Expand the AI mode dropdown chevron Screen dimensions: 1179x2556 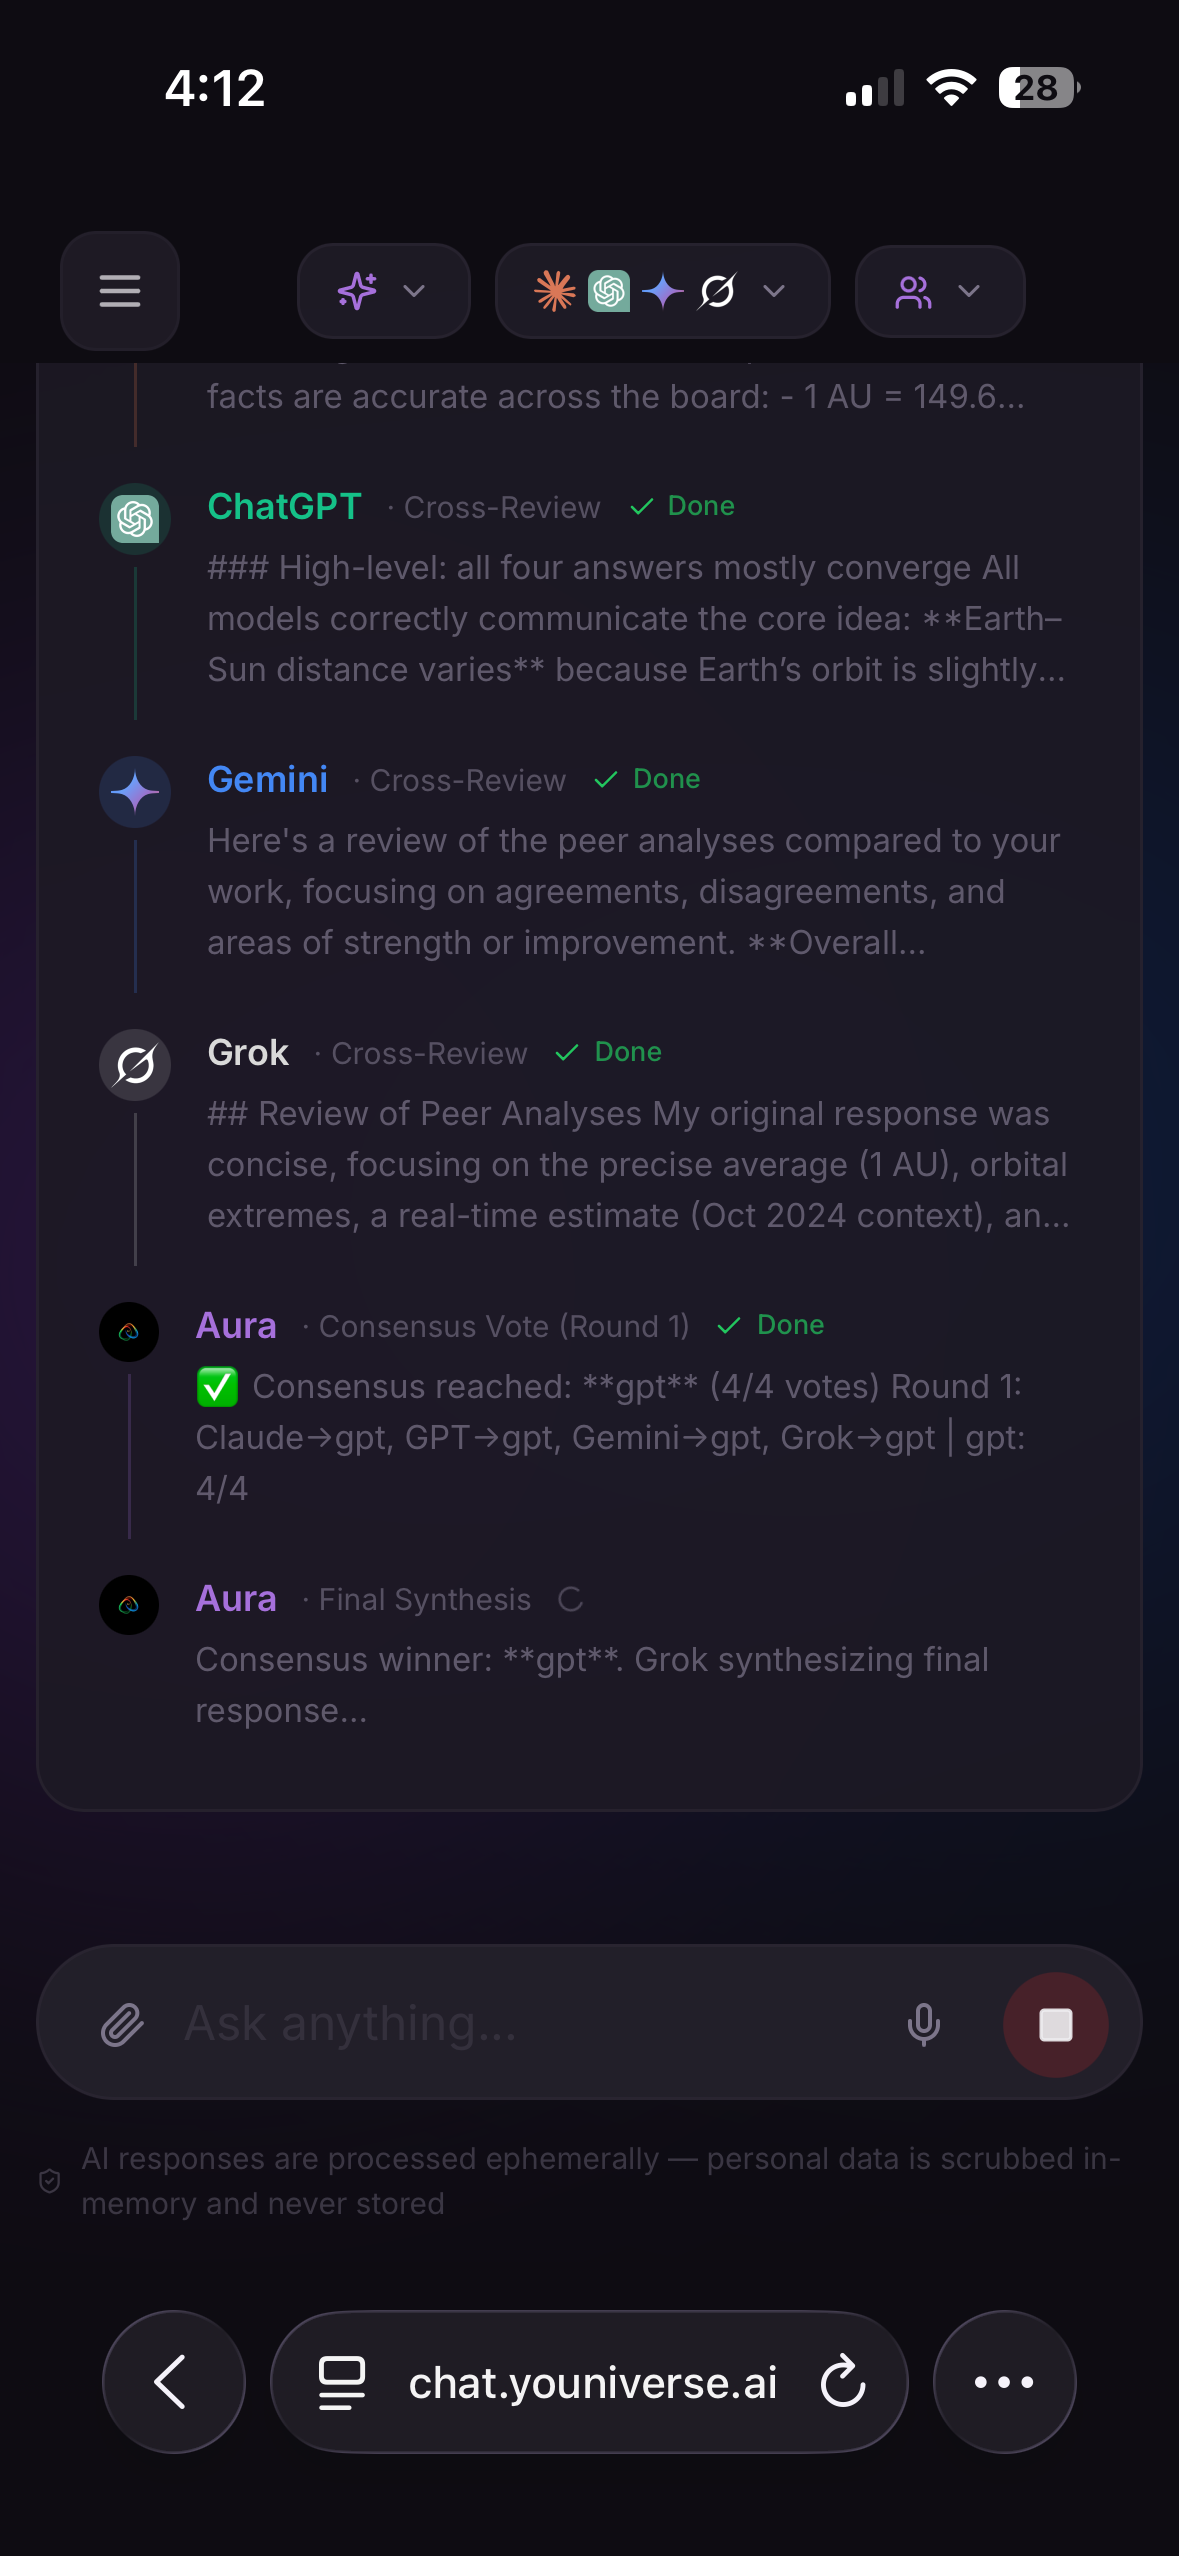(x=413, y=291)
